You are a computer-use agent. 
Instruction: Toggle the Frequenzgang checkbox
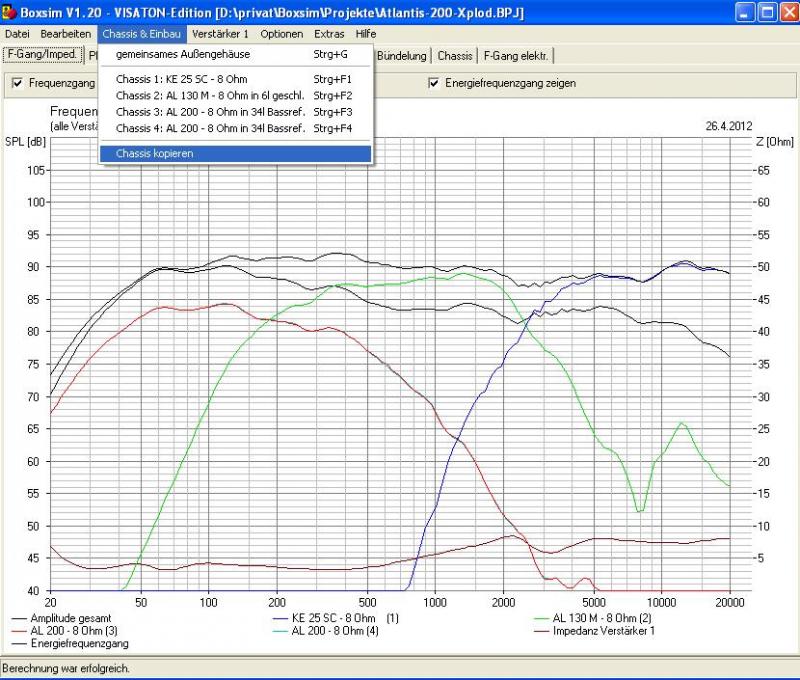point(17,83)
